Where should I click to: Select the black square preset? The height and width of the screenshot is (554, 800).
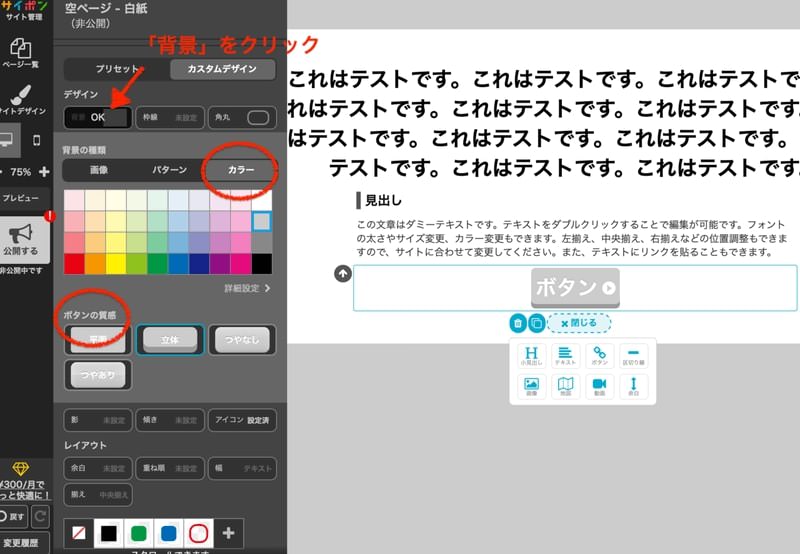click(x=109, y=533)
